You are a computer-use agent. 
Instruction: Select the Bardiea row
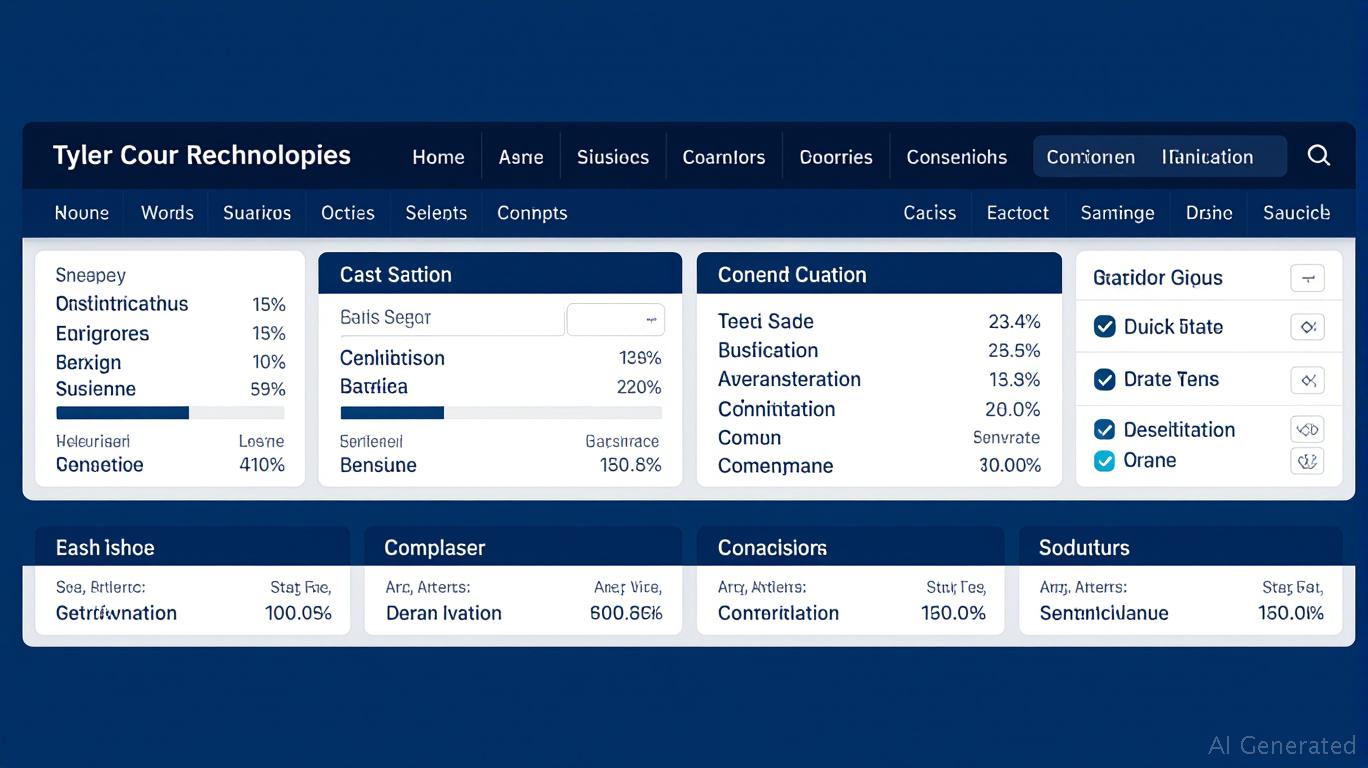[500, 387]
